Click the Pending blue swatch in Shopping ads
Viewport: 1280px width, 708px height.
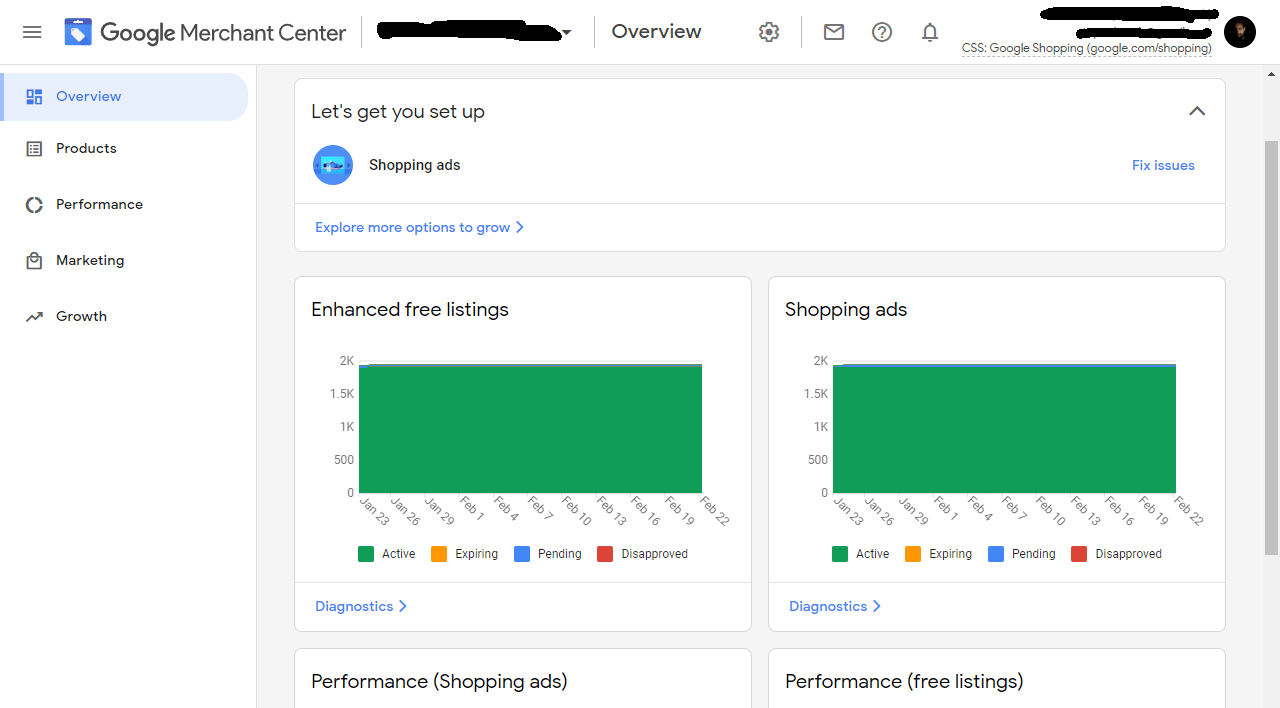coord(996,554)
